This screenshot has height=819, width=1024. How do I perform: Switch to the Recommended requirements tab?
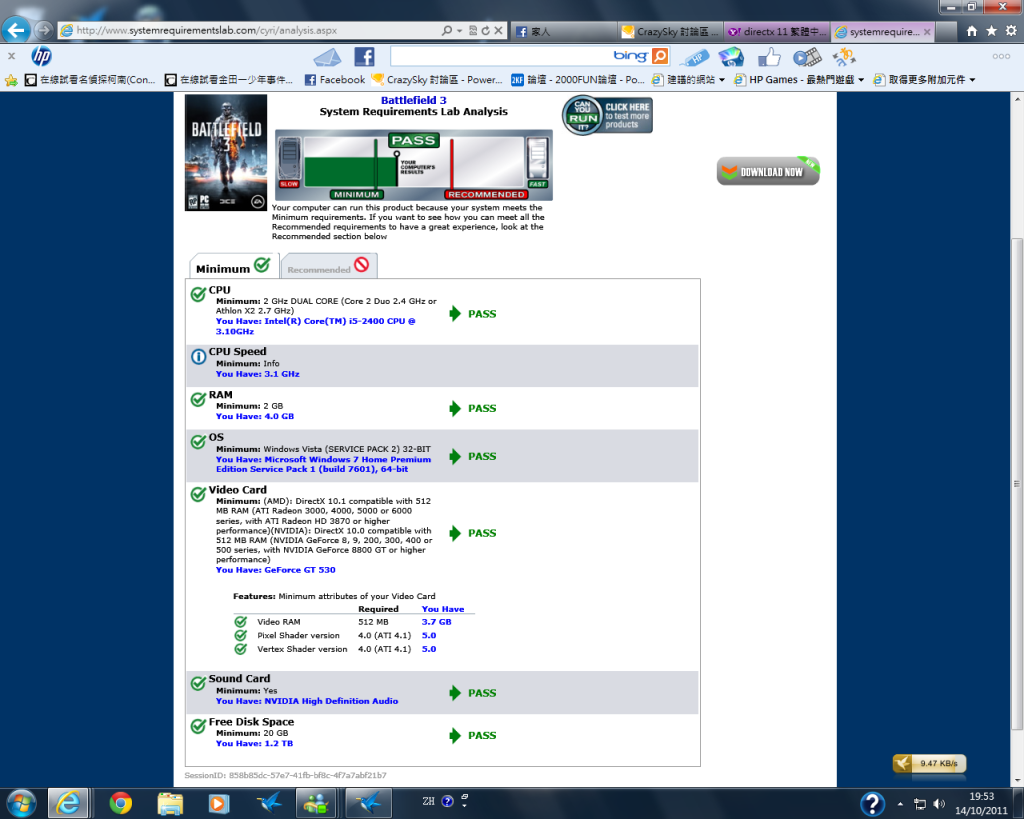[329, 267]
